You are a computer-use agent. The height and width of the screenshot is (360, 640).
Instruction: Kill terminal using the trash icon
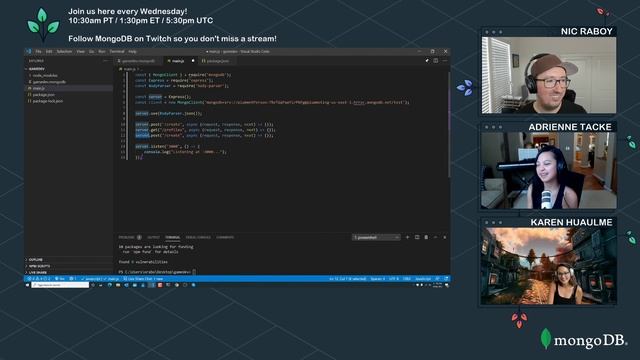coord(426,237)
